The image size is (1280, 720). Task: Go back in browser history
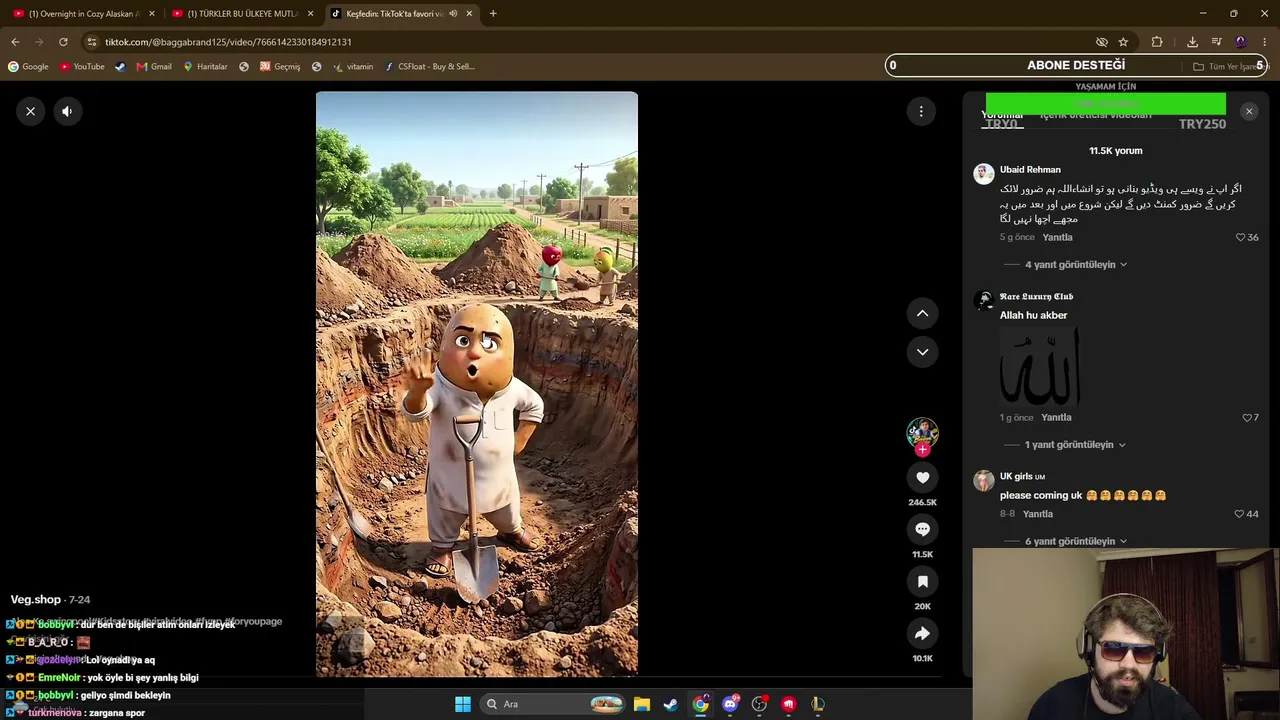[x=15, y=42]
